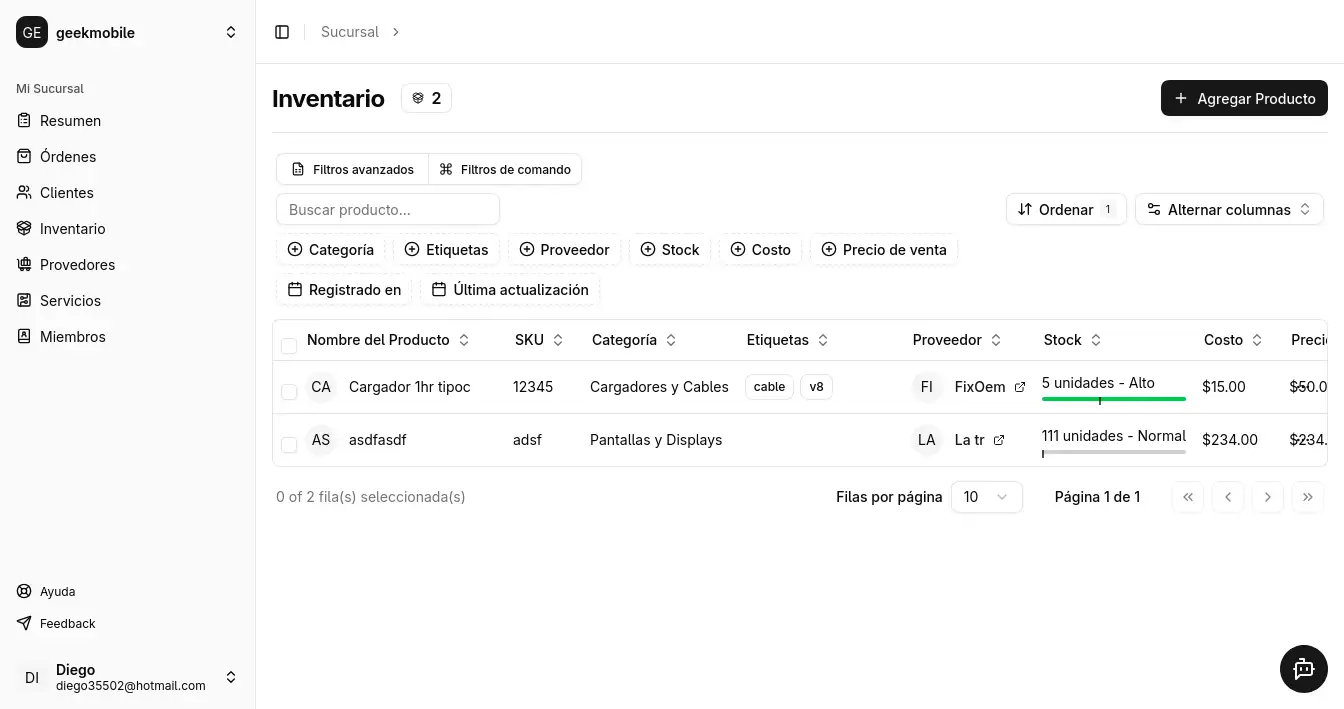1344x709 pixels.
Task: Navigate to Órdenes in sidebar
Action: pyautogui.click(x=68, y=157)
